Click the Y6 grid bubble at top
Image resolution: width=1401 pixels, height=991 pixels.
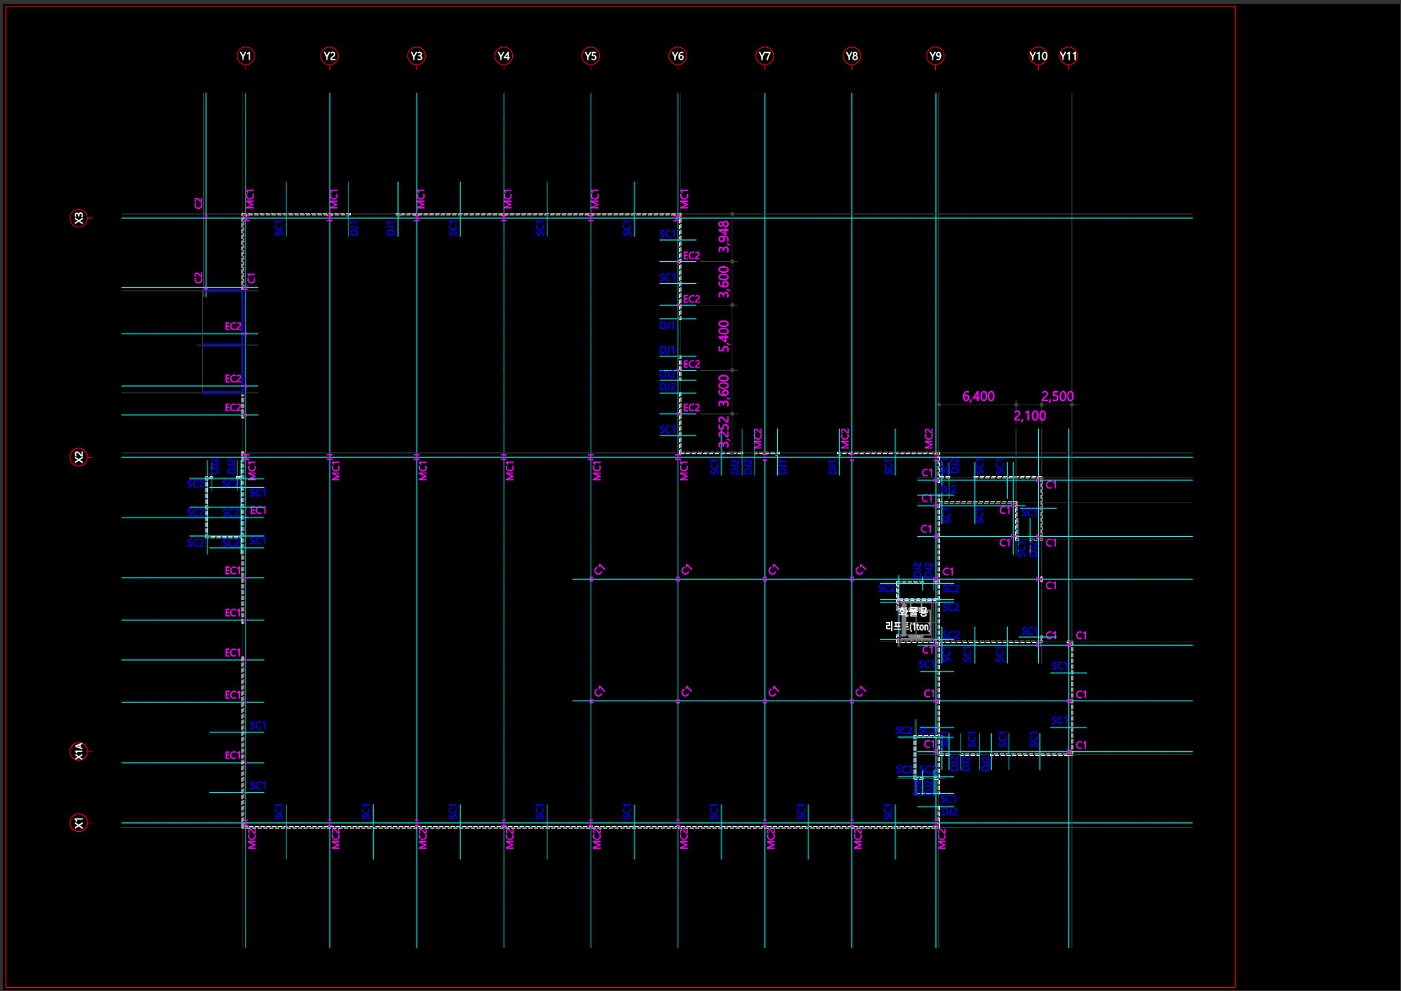[x=678, y=56]
